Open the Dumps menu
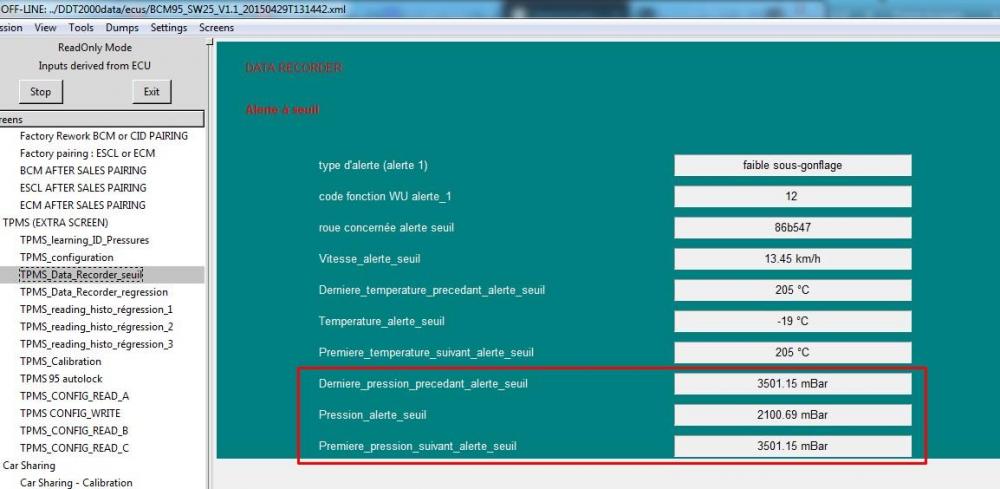Screen dimensions: 1000x489 tap(122, 27)
